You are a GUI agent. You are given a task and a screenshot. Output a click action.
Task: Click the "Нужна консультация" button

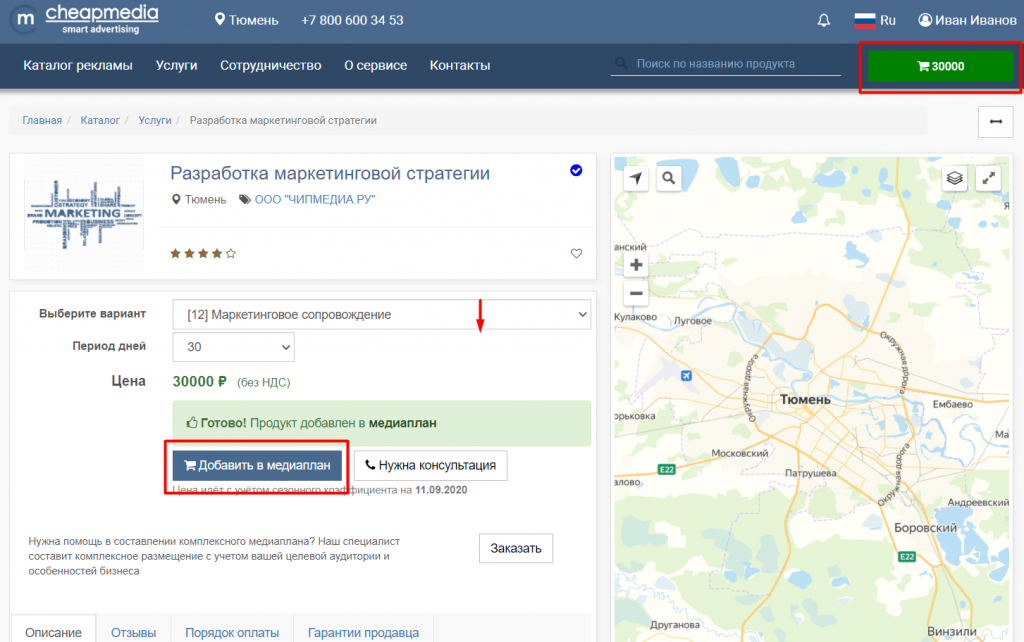pos(430,465)
